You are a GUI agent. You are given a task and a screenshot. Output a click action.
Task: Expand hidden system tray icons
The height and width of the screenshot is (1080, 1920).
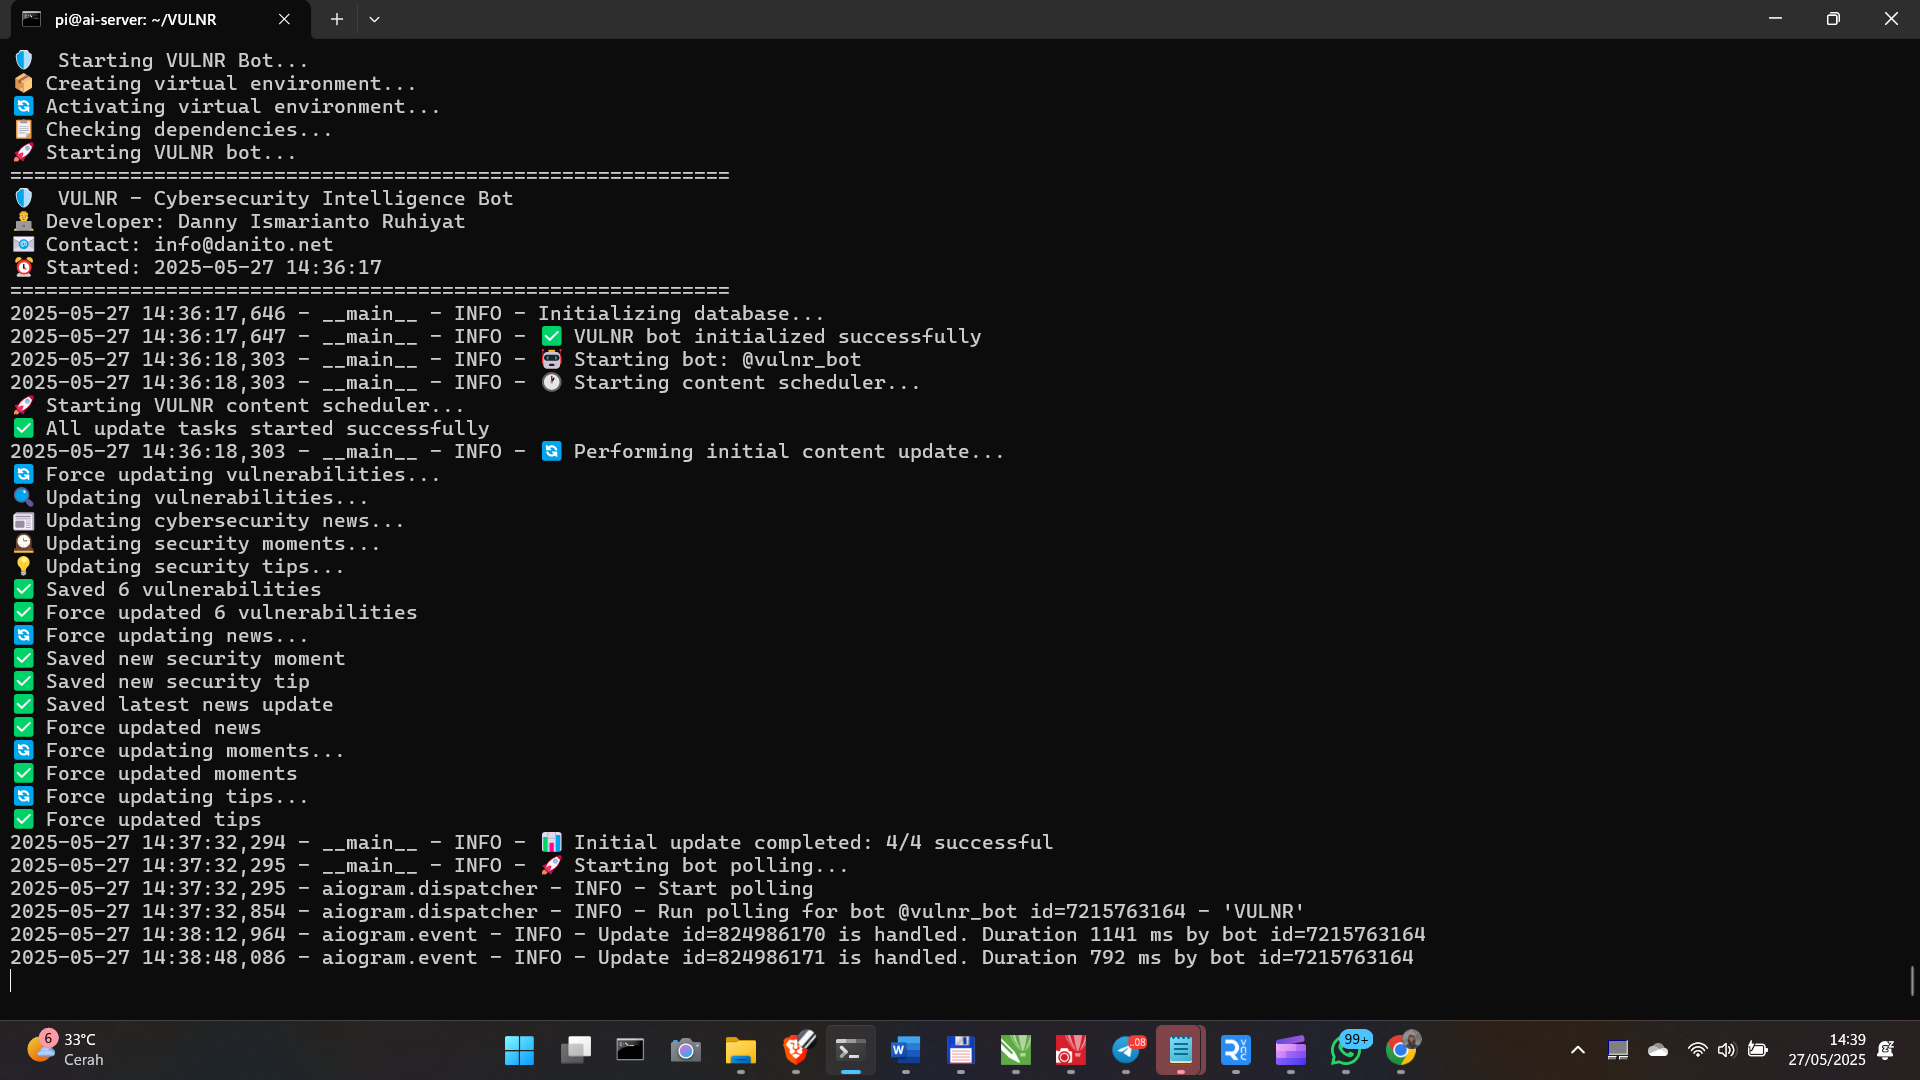pyautogui.click(x=1578, y=1050)
